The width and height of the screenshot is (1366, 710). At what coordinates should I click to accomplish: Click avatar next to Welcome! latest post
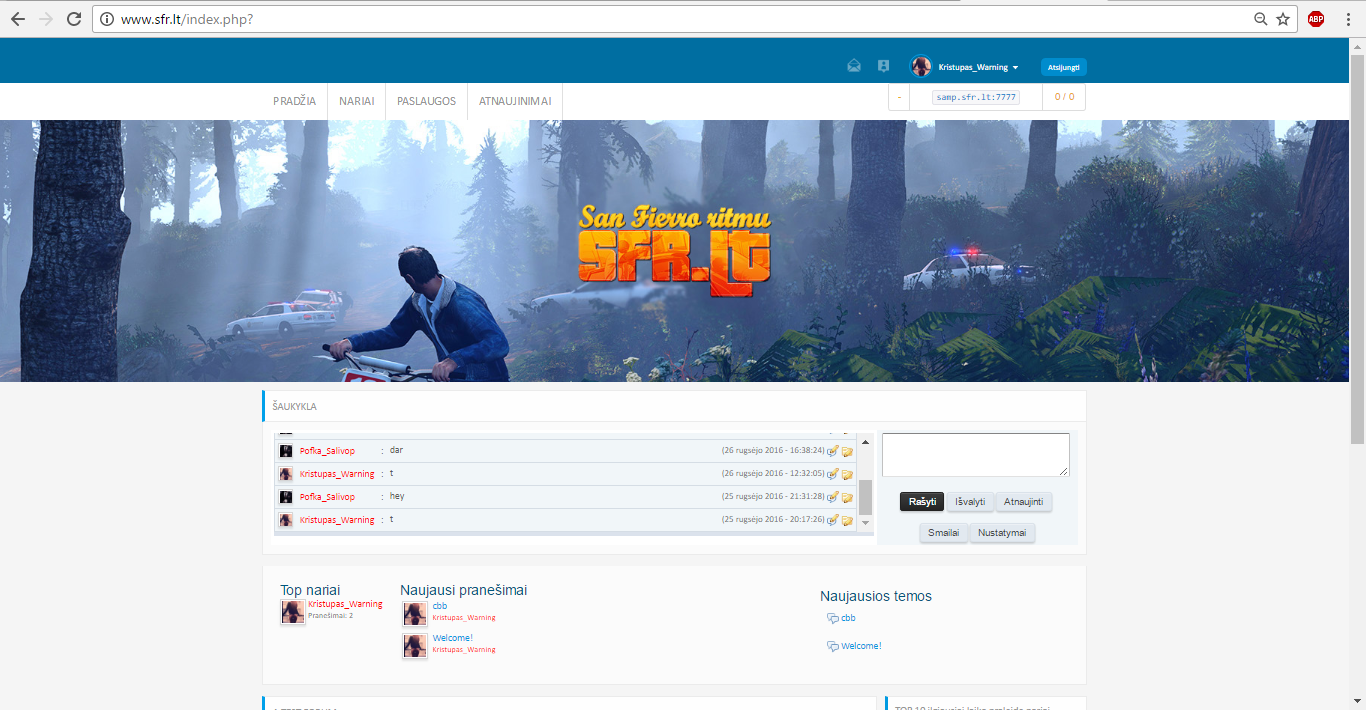[415, 646]
